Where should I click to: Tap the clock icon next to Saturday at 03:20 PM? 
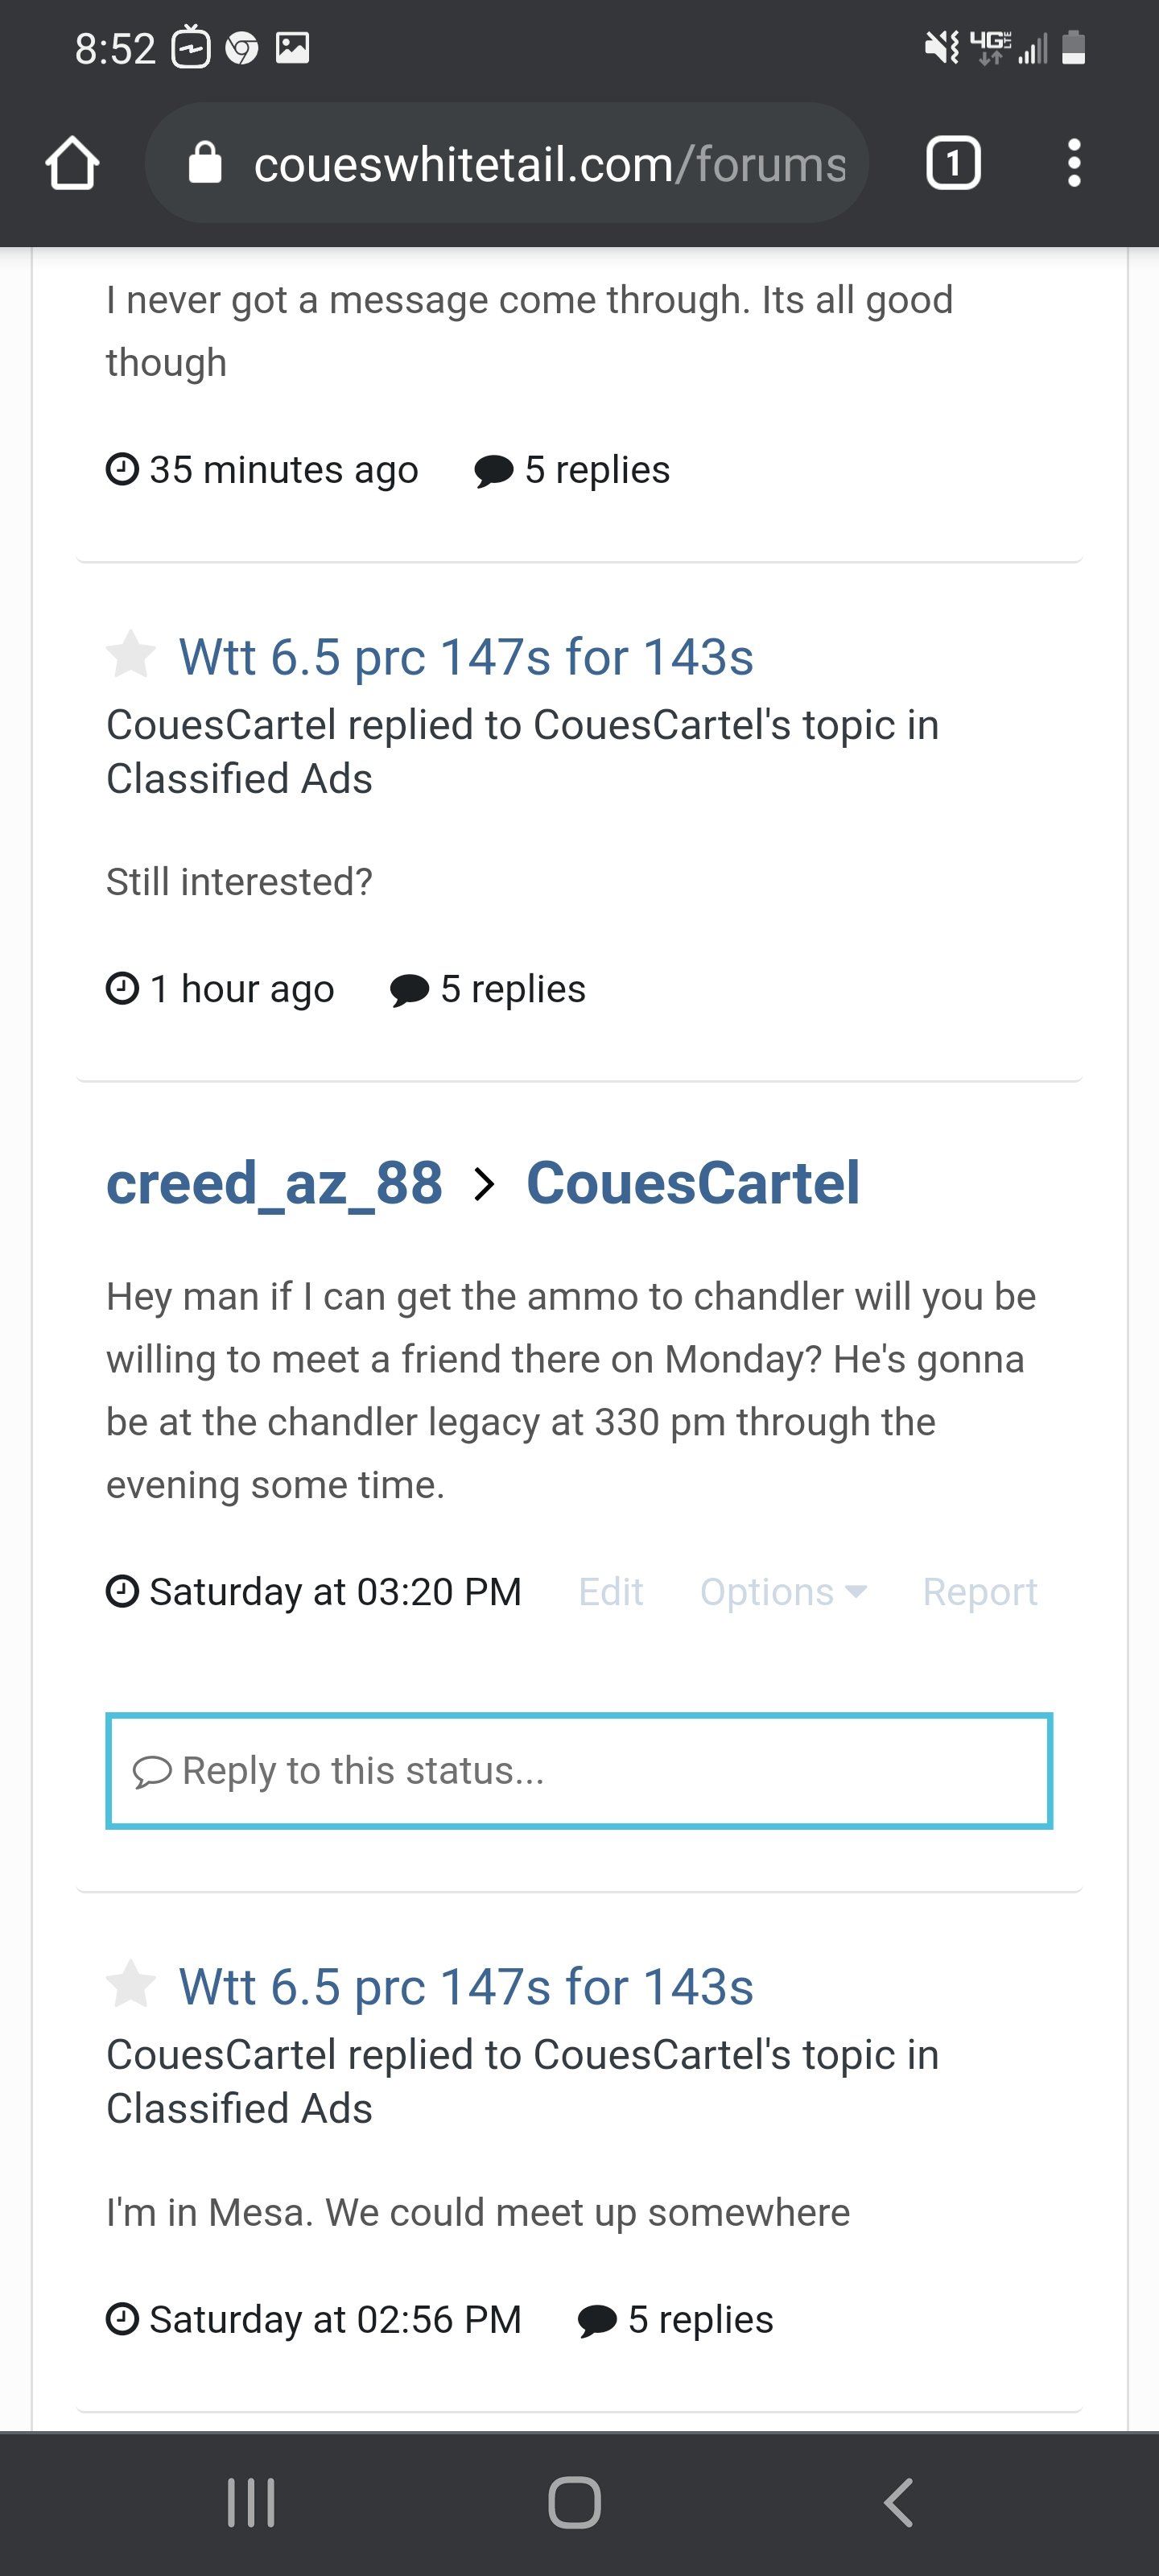[x=122, y=1591]
